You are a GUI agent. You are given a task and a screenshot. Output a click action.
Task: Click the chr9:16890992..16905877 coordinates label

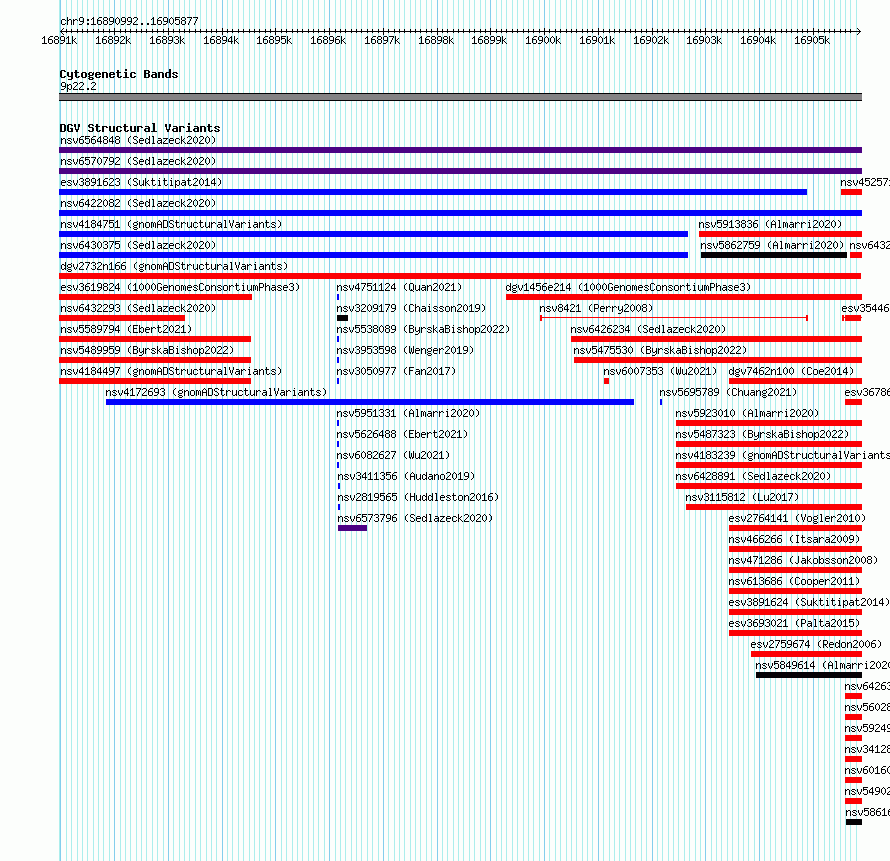[129, 21]
